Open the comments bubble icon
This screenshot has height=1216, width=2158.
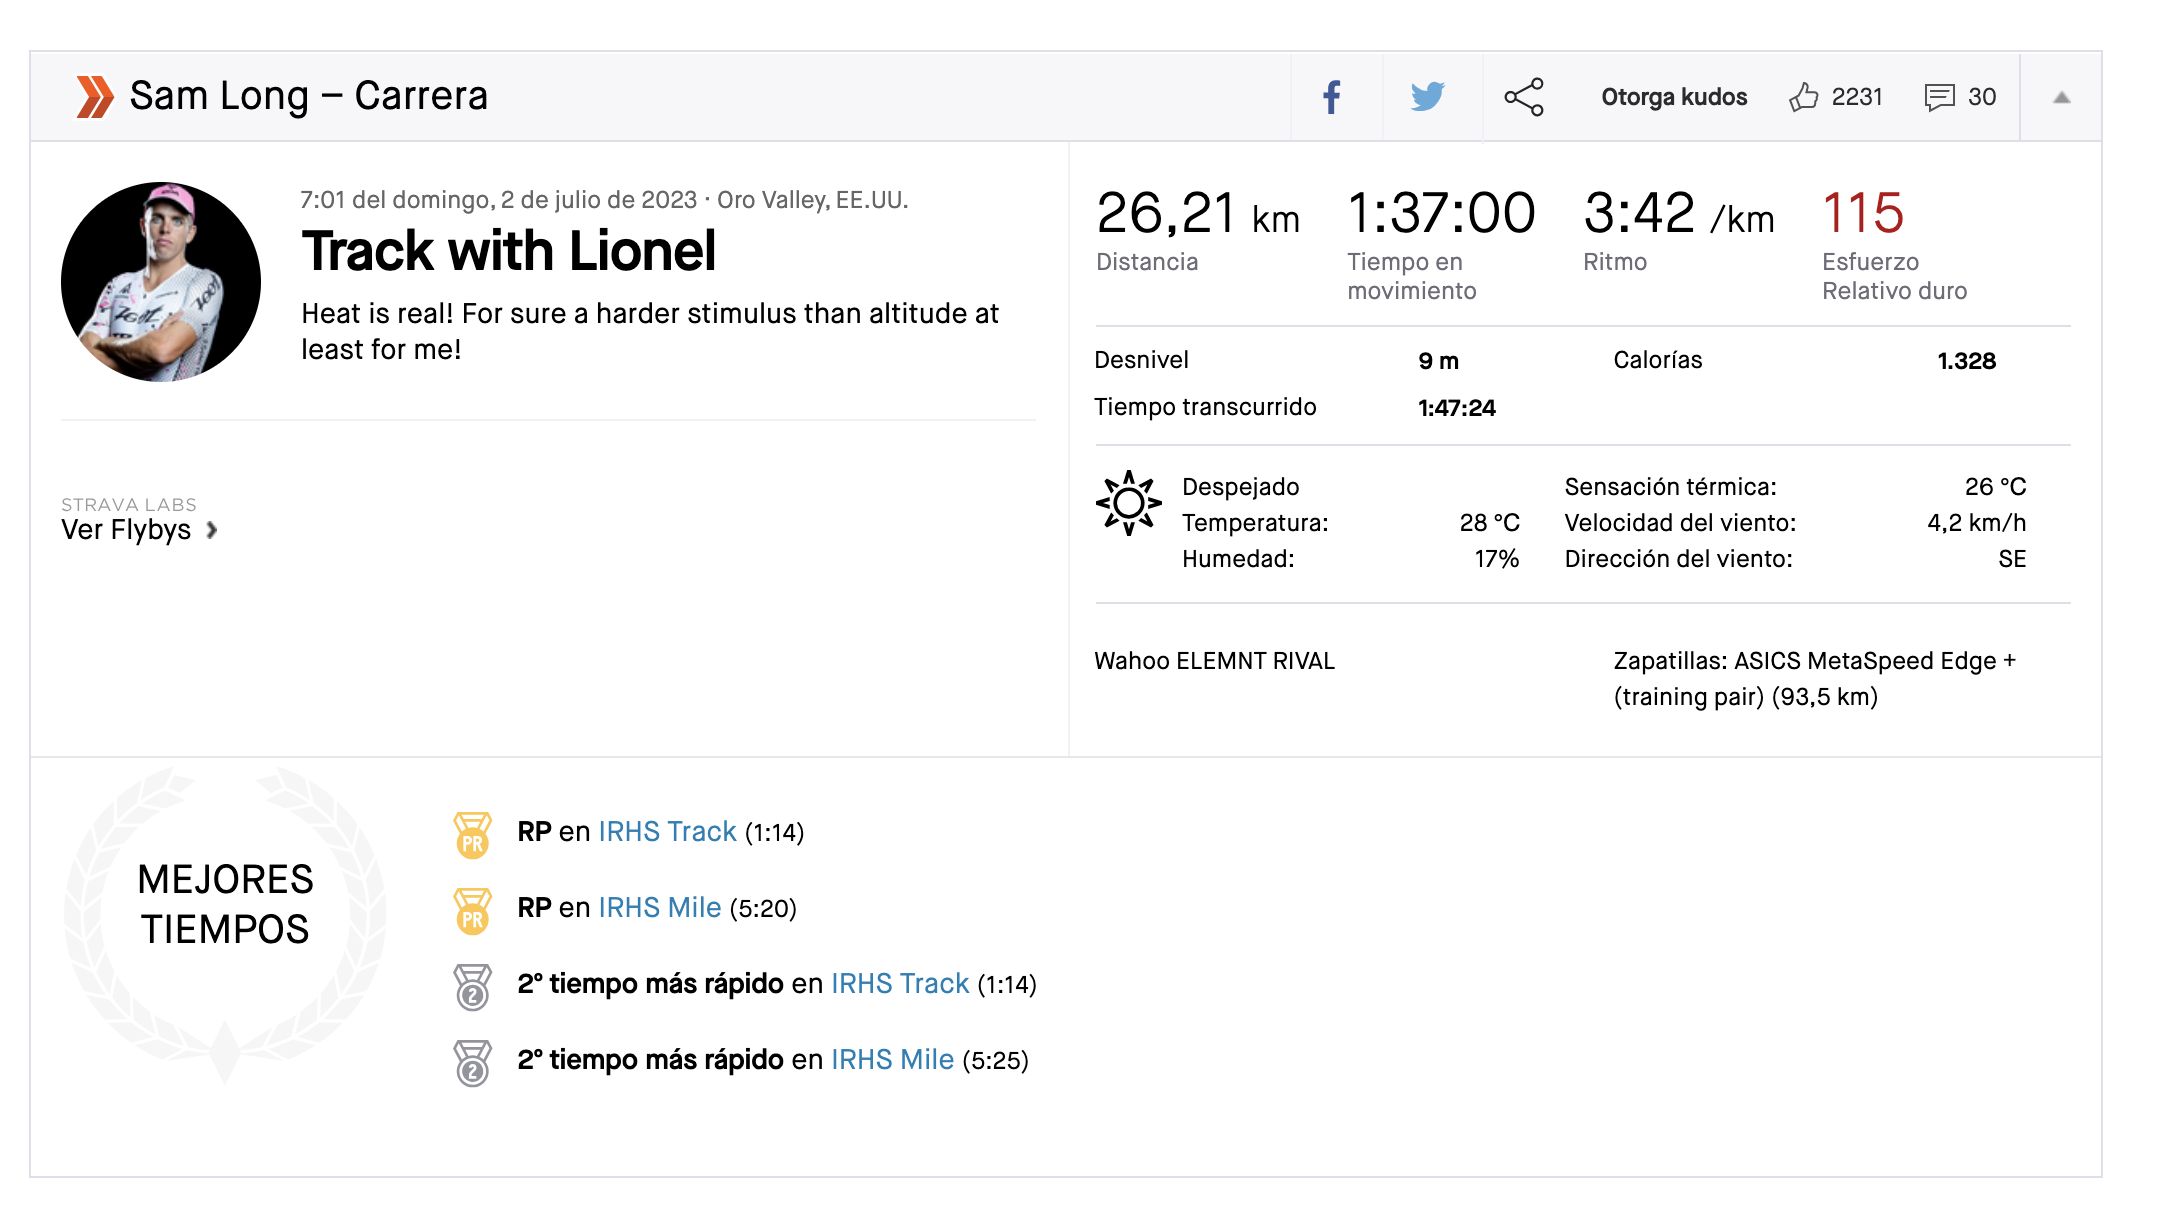(1939, 97)
